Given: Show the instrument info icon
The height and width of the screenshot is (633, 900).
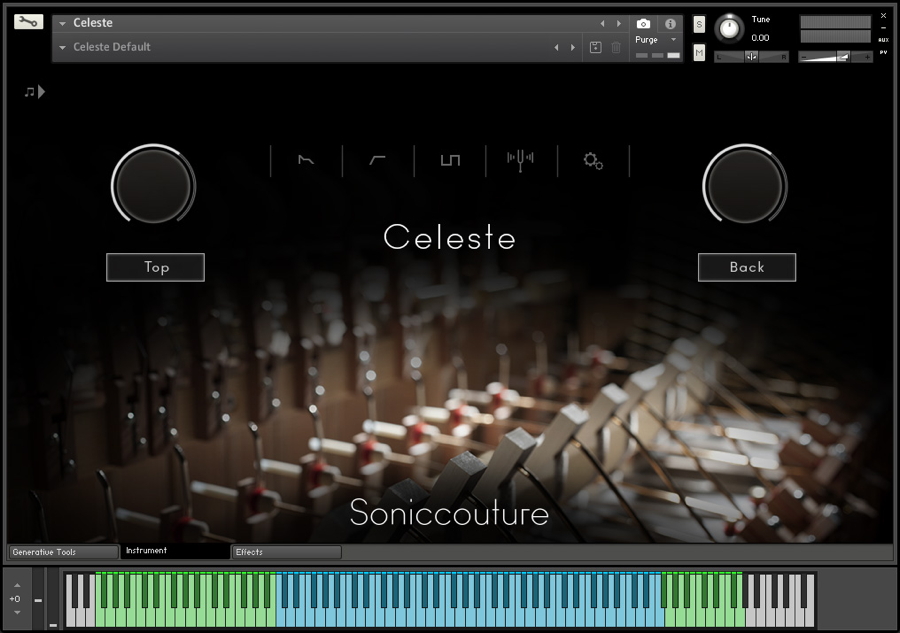Looking at the screenshot, I should [x=670, y=24].
